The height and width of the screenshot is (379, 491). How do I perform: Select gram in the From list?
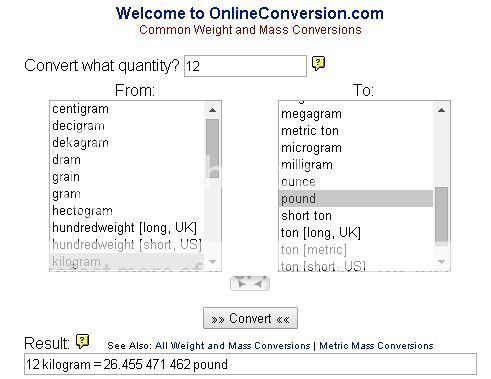point(127,194)
